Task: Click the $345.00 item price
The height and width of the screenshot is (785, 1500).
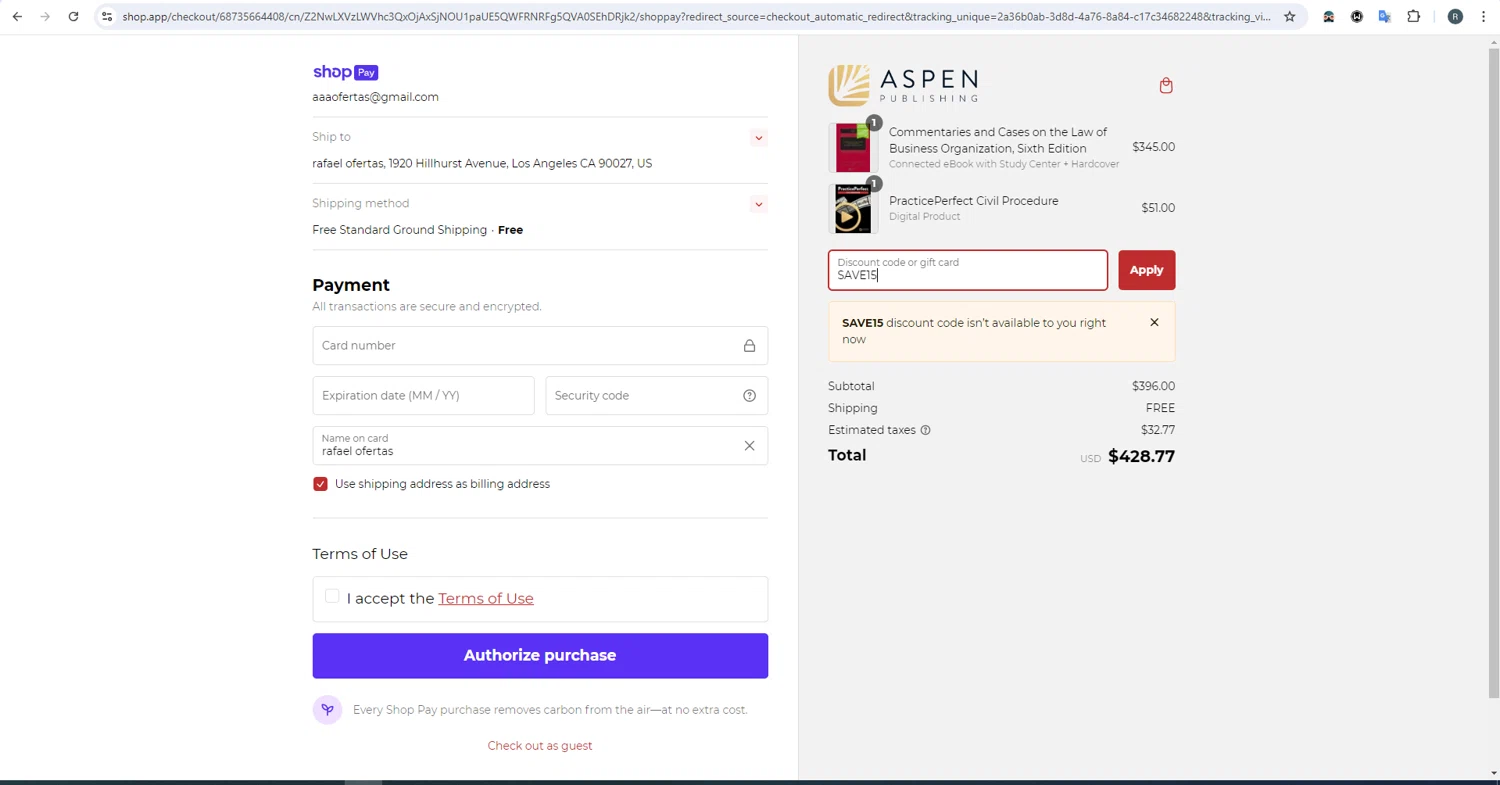Action: pyautogui.click(x=1153, y=147)
